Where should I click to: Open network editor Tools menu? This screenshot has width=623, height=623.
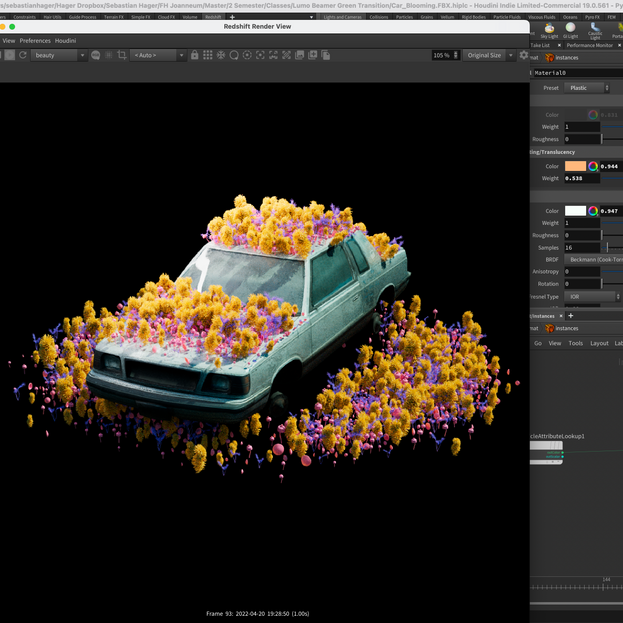click(x=575, y=343)
